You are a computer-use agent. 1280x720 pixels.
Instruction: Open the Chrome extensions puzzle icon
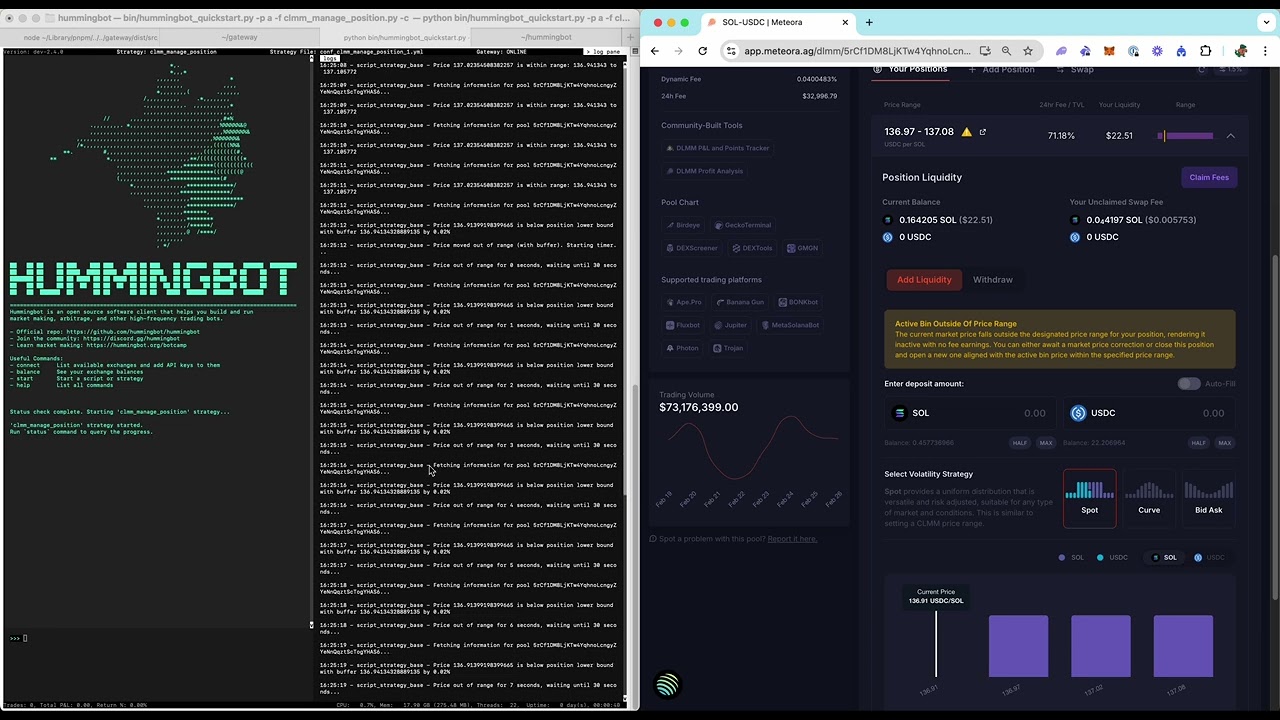pos(1205,51)
